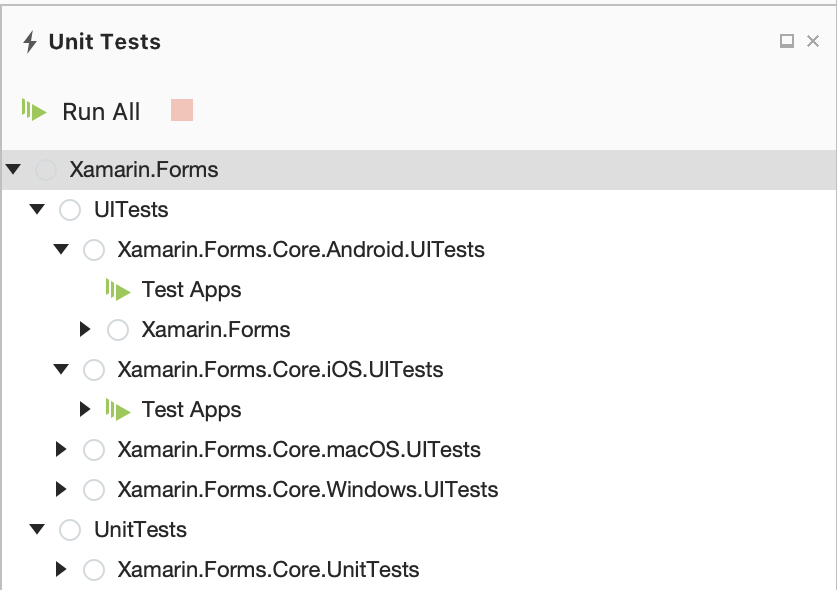Click the Run All green play icon
The image size is (837, 590).
coord(34,111)
